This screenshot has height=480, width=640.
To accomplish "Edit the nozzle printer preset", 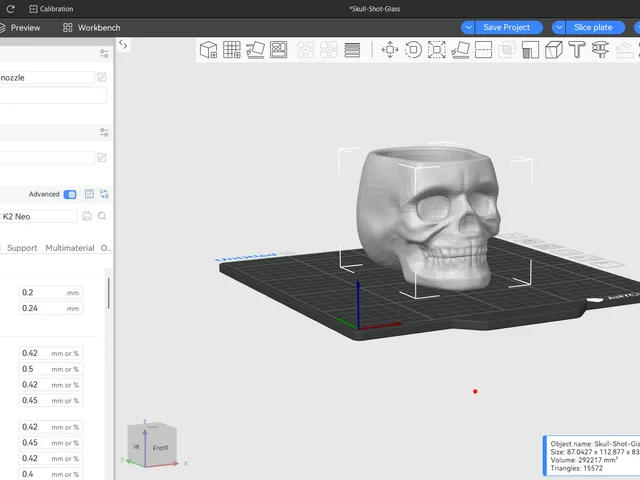I will [x=102, y=77].
